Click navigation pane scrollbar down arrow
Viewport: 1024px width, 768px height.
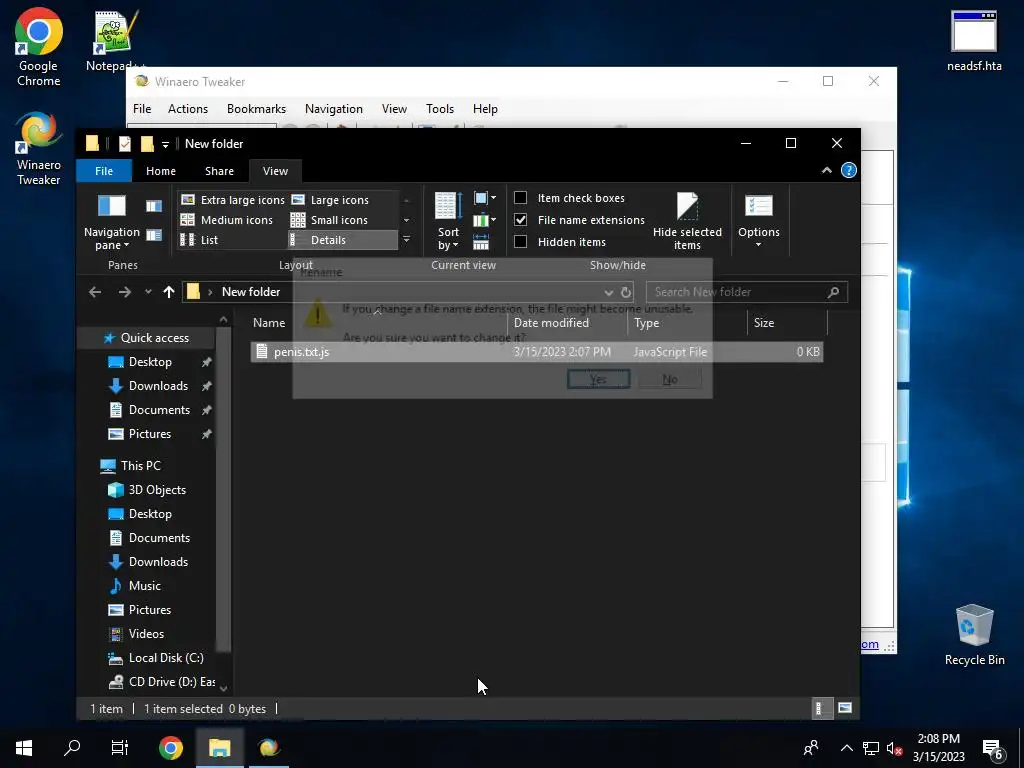coord(223,688)
